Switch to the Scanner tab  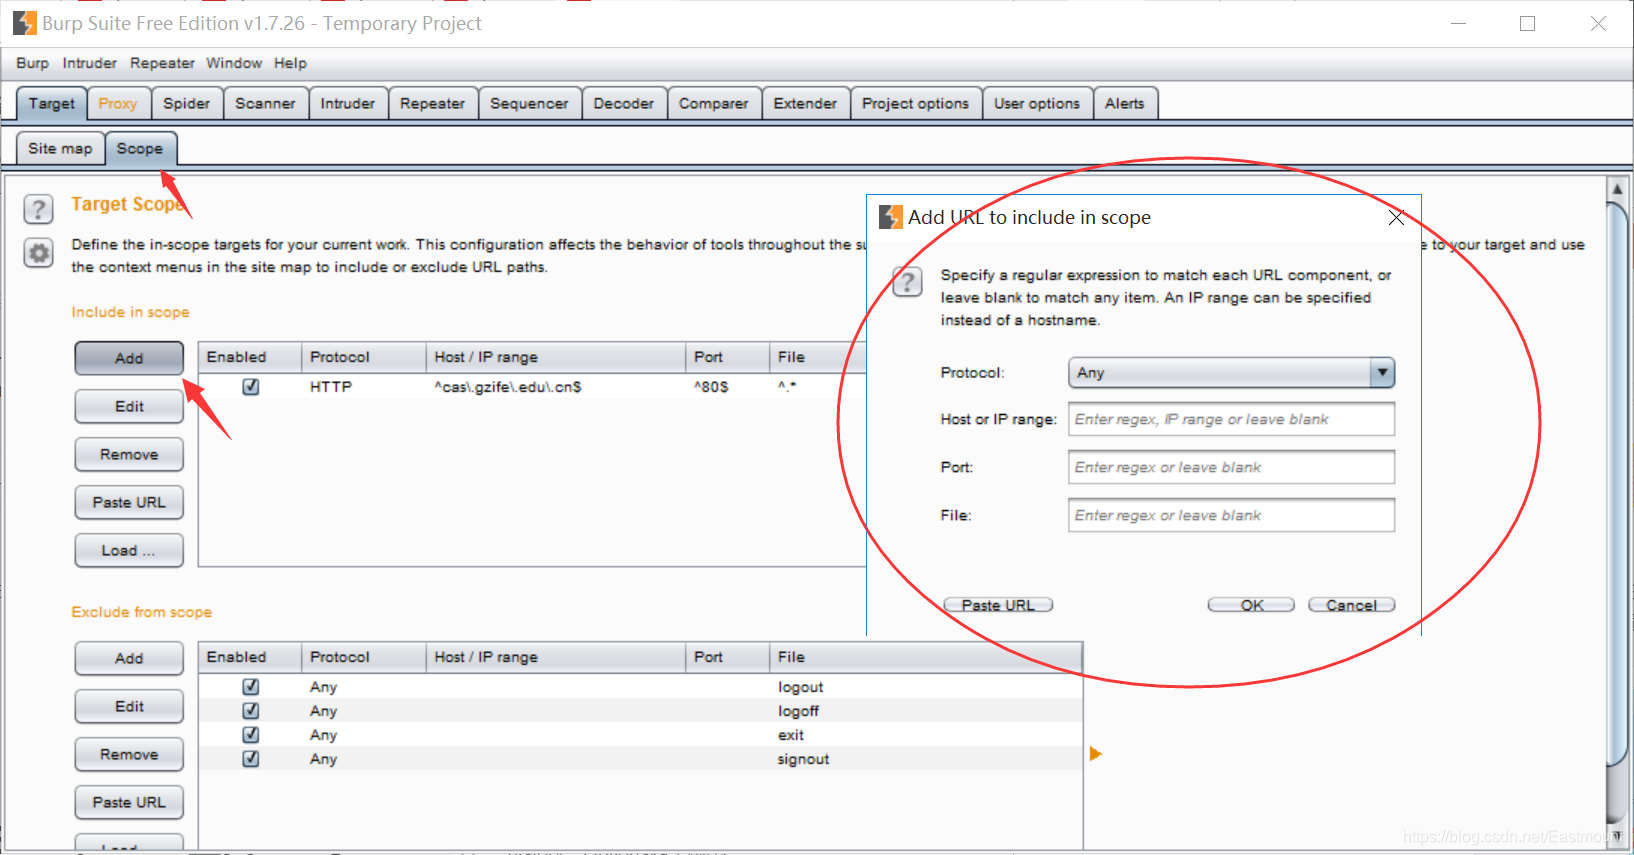(x=265, y=103)
